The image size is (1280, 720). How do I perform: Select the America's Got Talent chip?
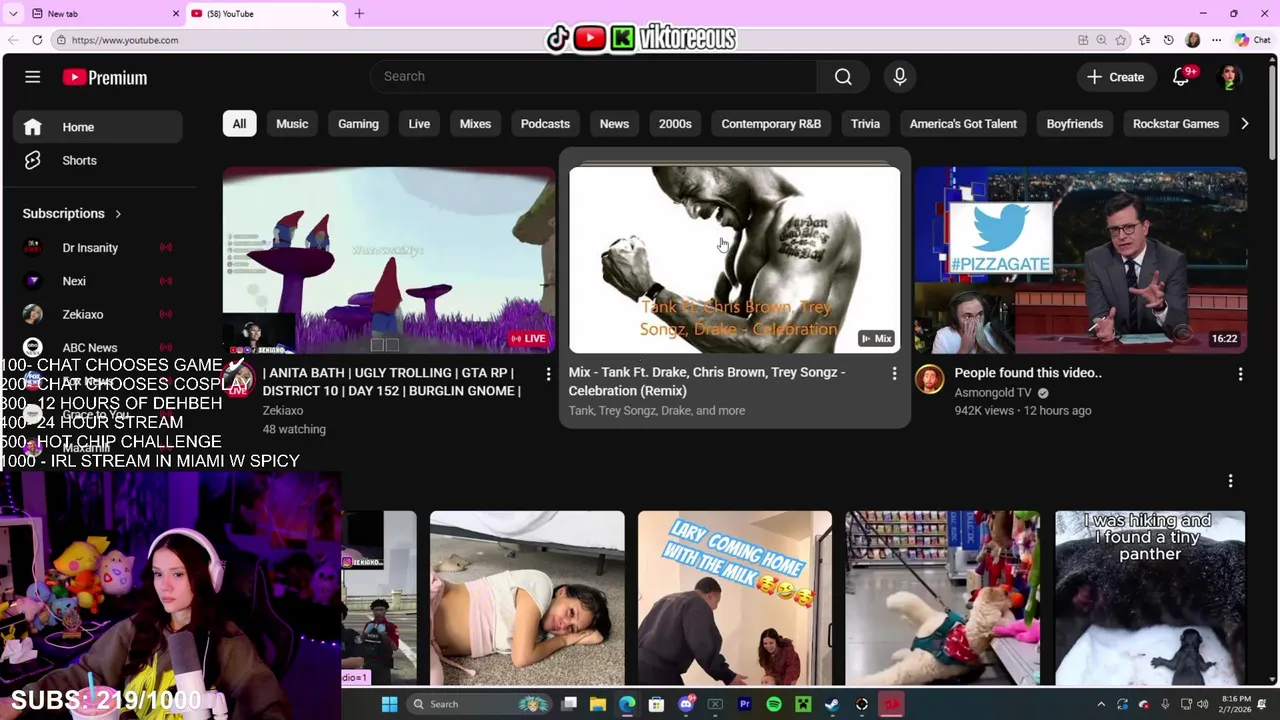point(963,124)
